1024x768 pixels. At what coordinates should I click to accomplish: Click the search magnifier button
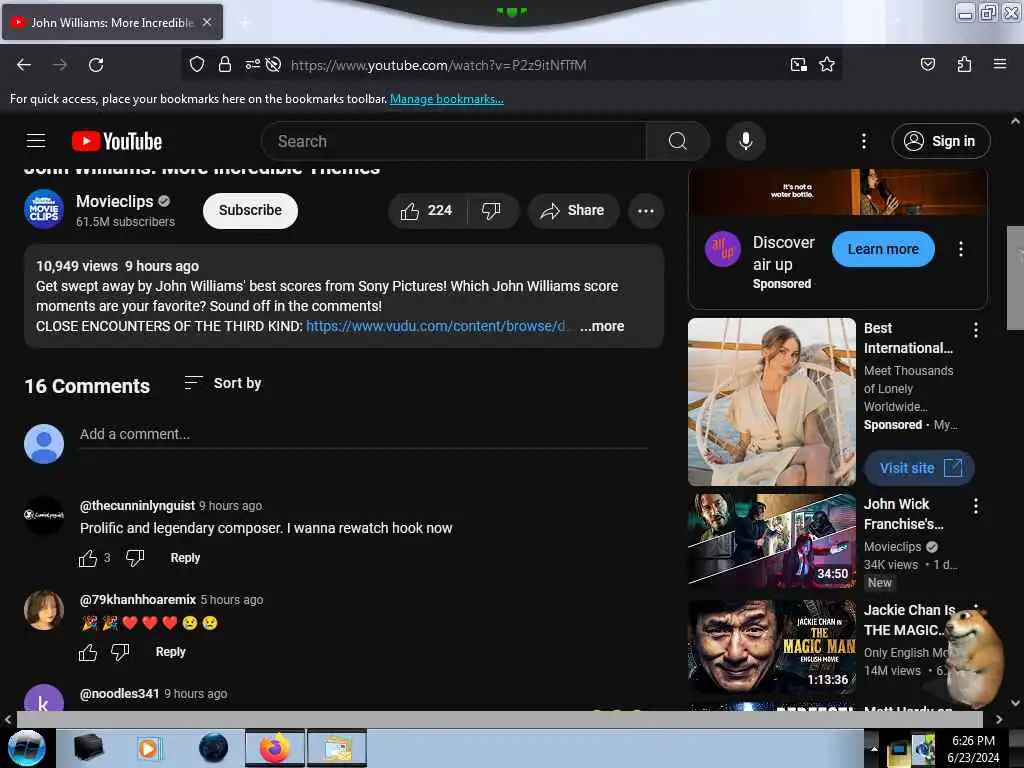tap(677, 141)
